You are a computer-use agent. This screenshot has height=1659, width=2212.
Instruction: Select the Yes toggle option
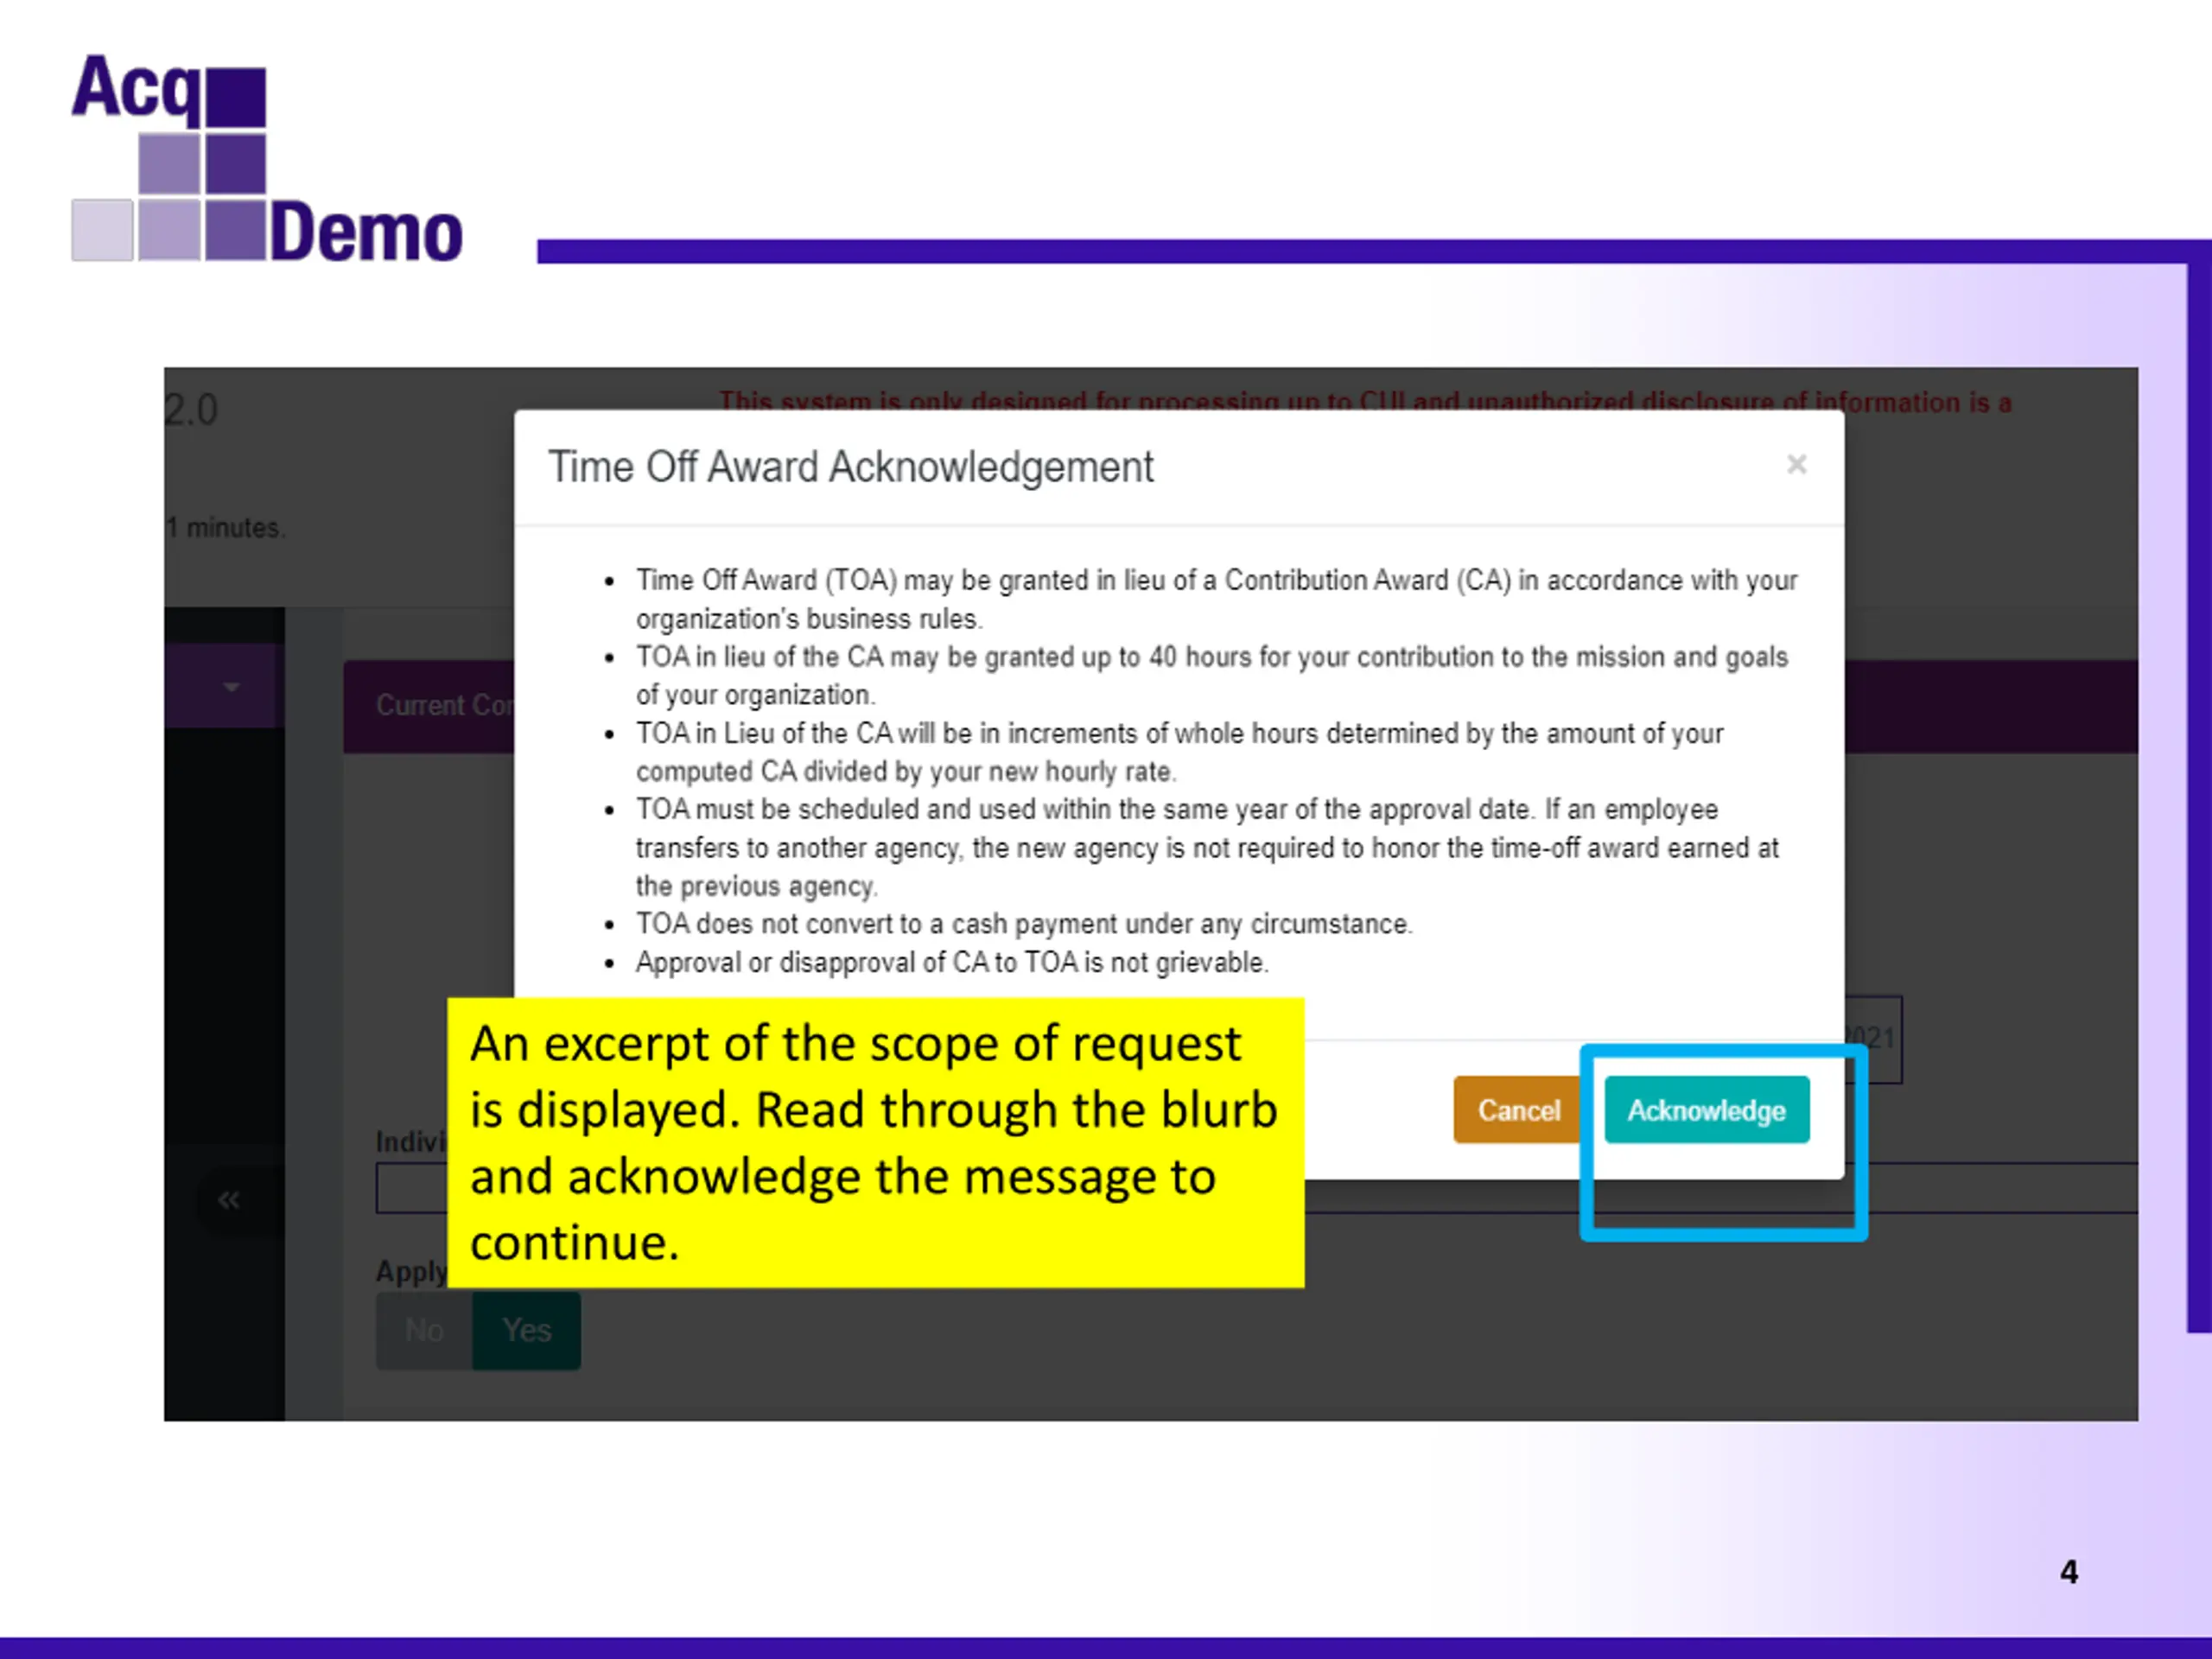click(x=526, y=1330)
